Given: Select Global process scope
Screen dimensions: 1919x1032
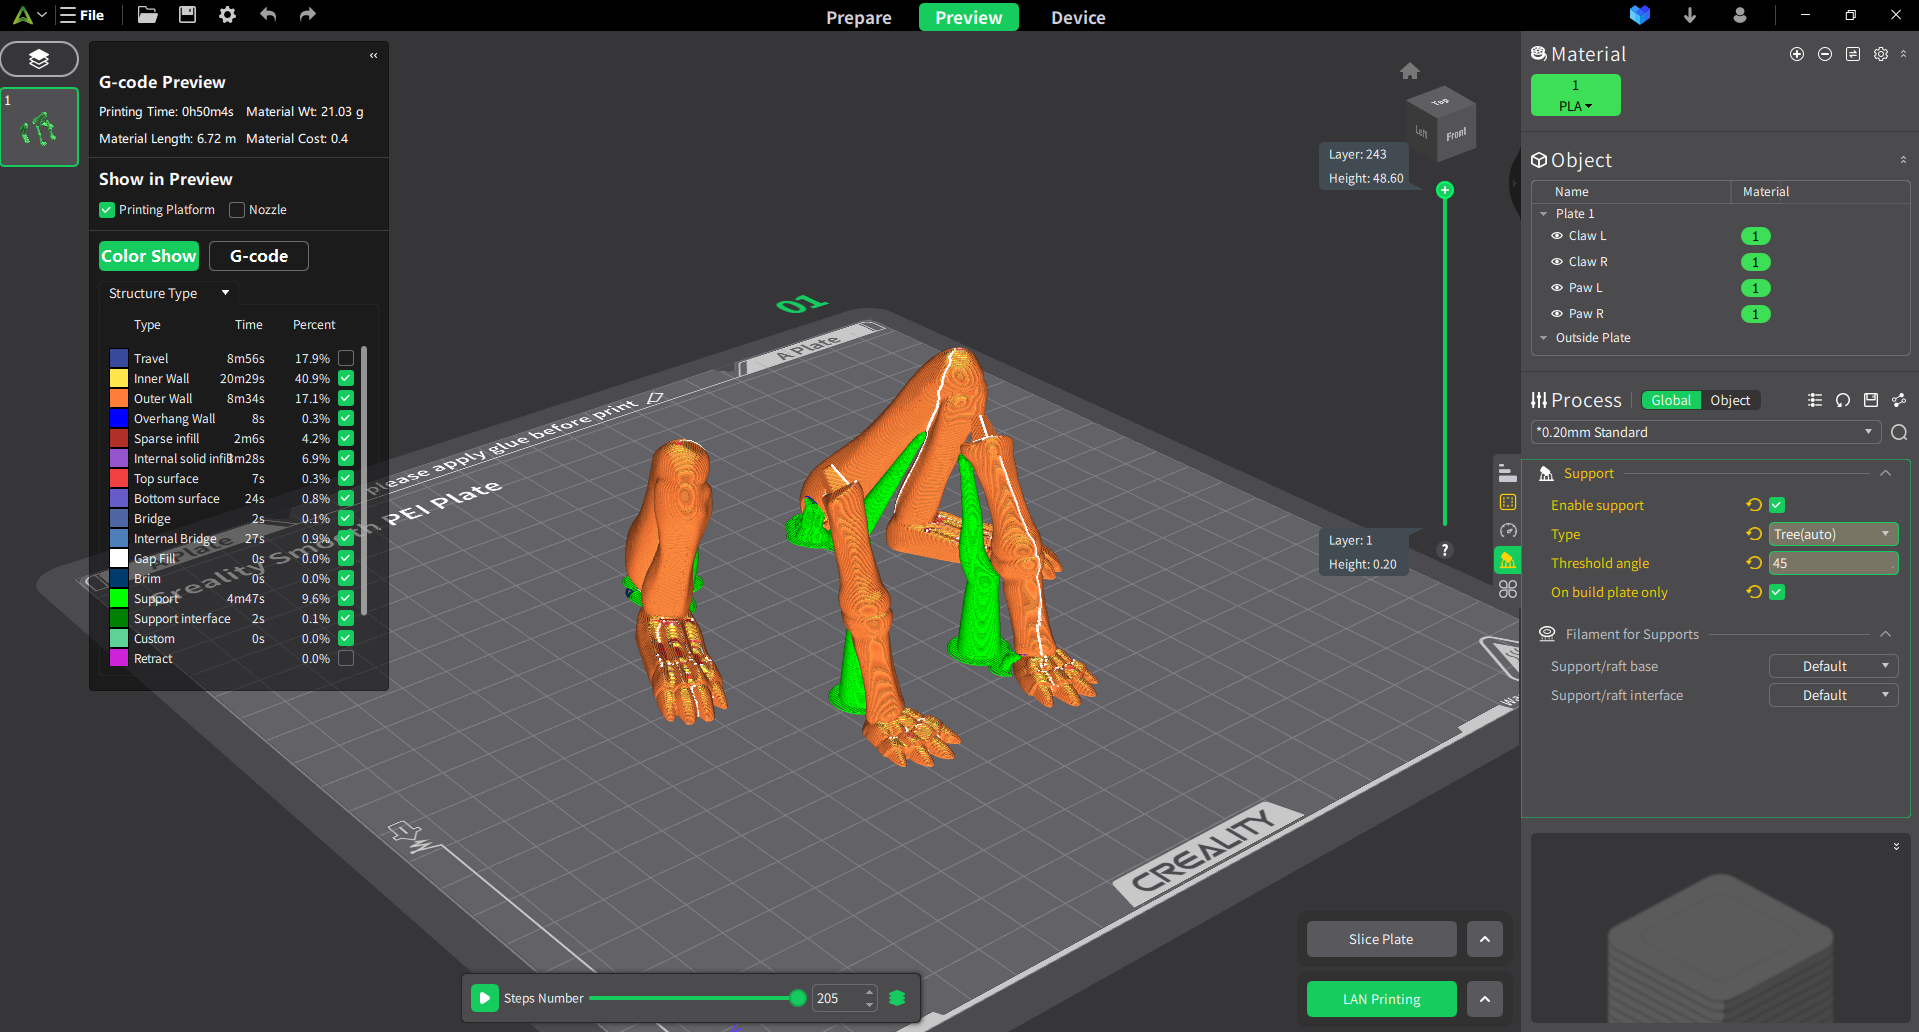Looking at the screenshot, I should (x=1671, y=400).
